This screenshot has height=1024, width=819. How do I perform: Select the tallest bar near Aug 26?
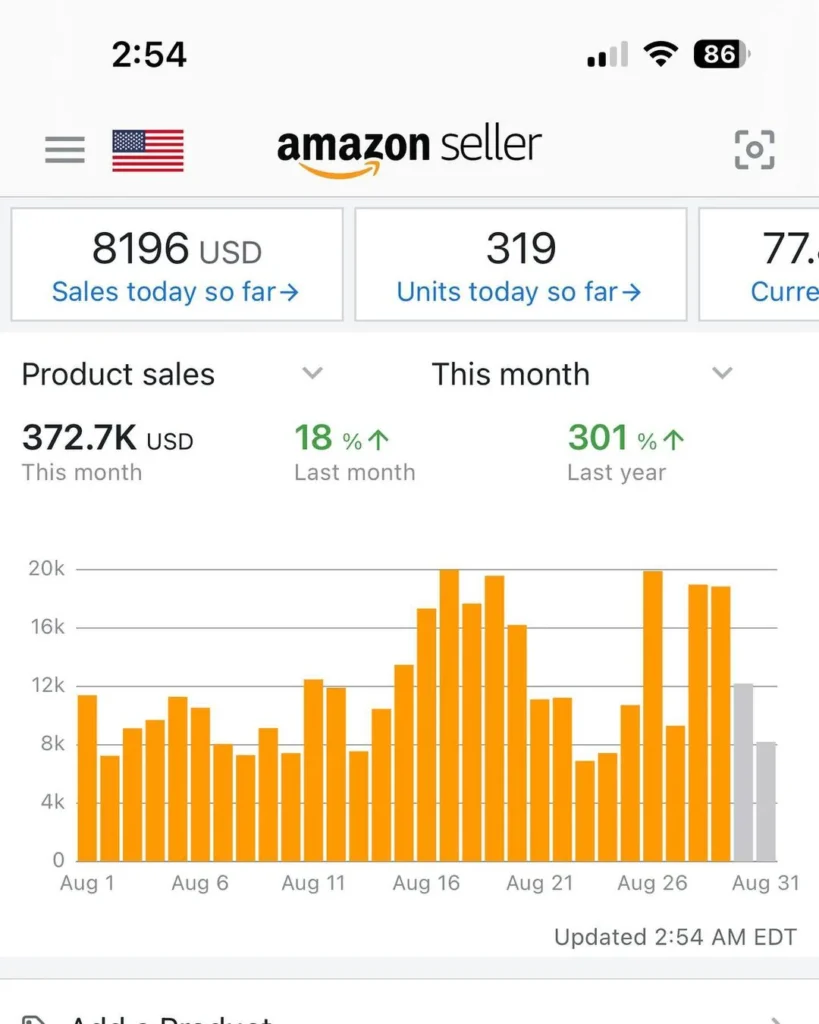[x=653, y=715]
